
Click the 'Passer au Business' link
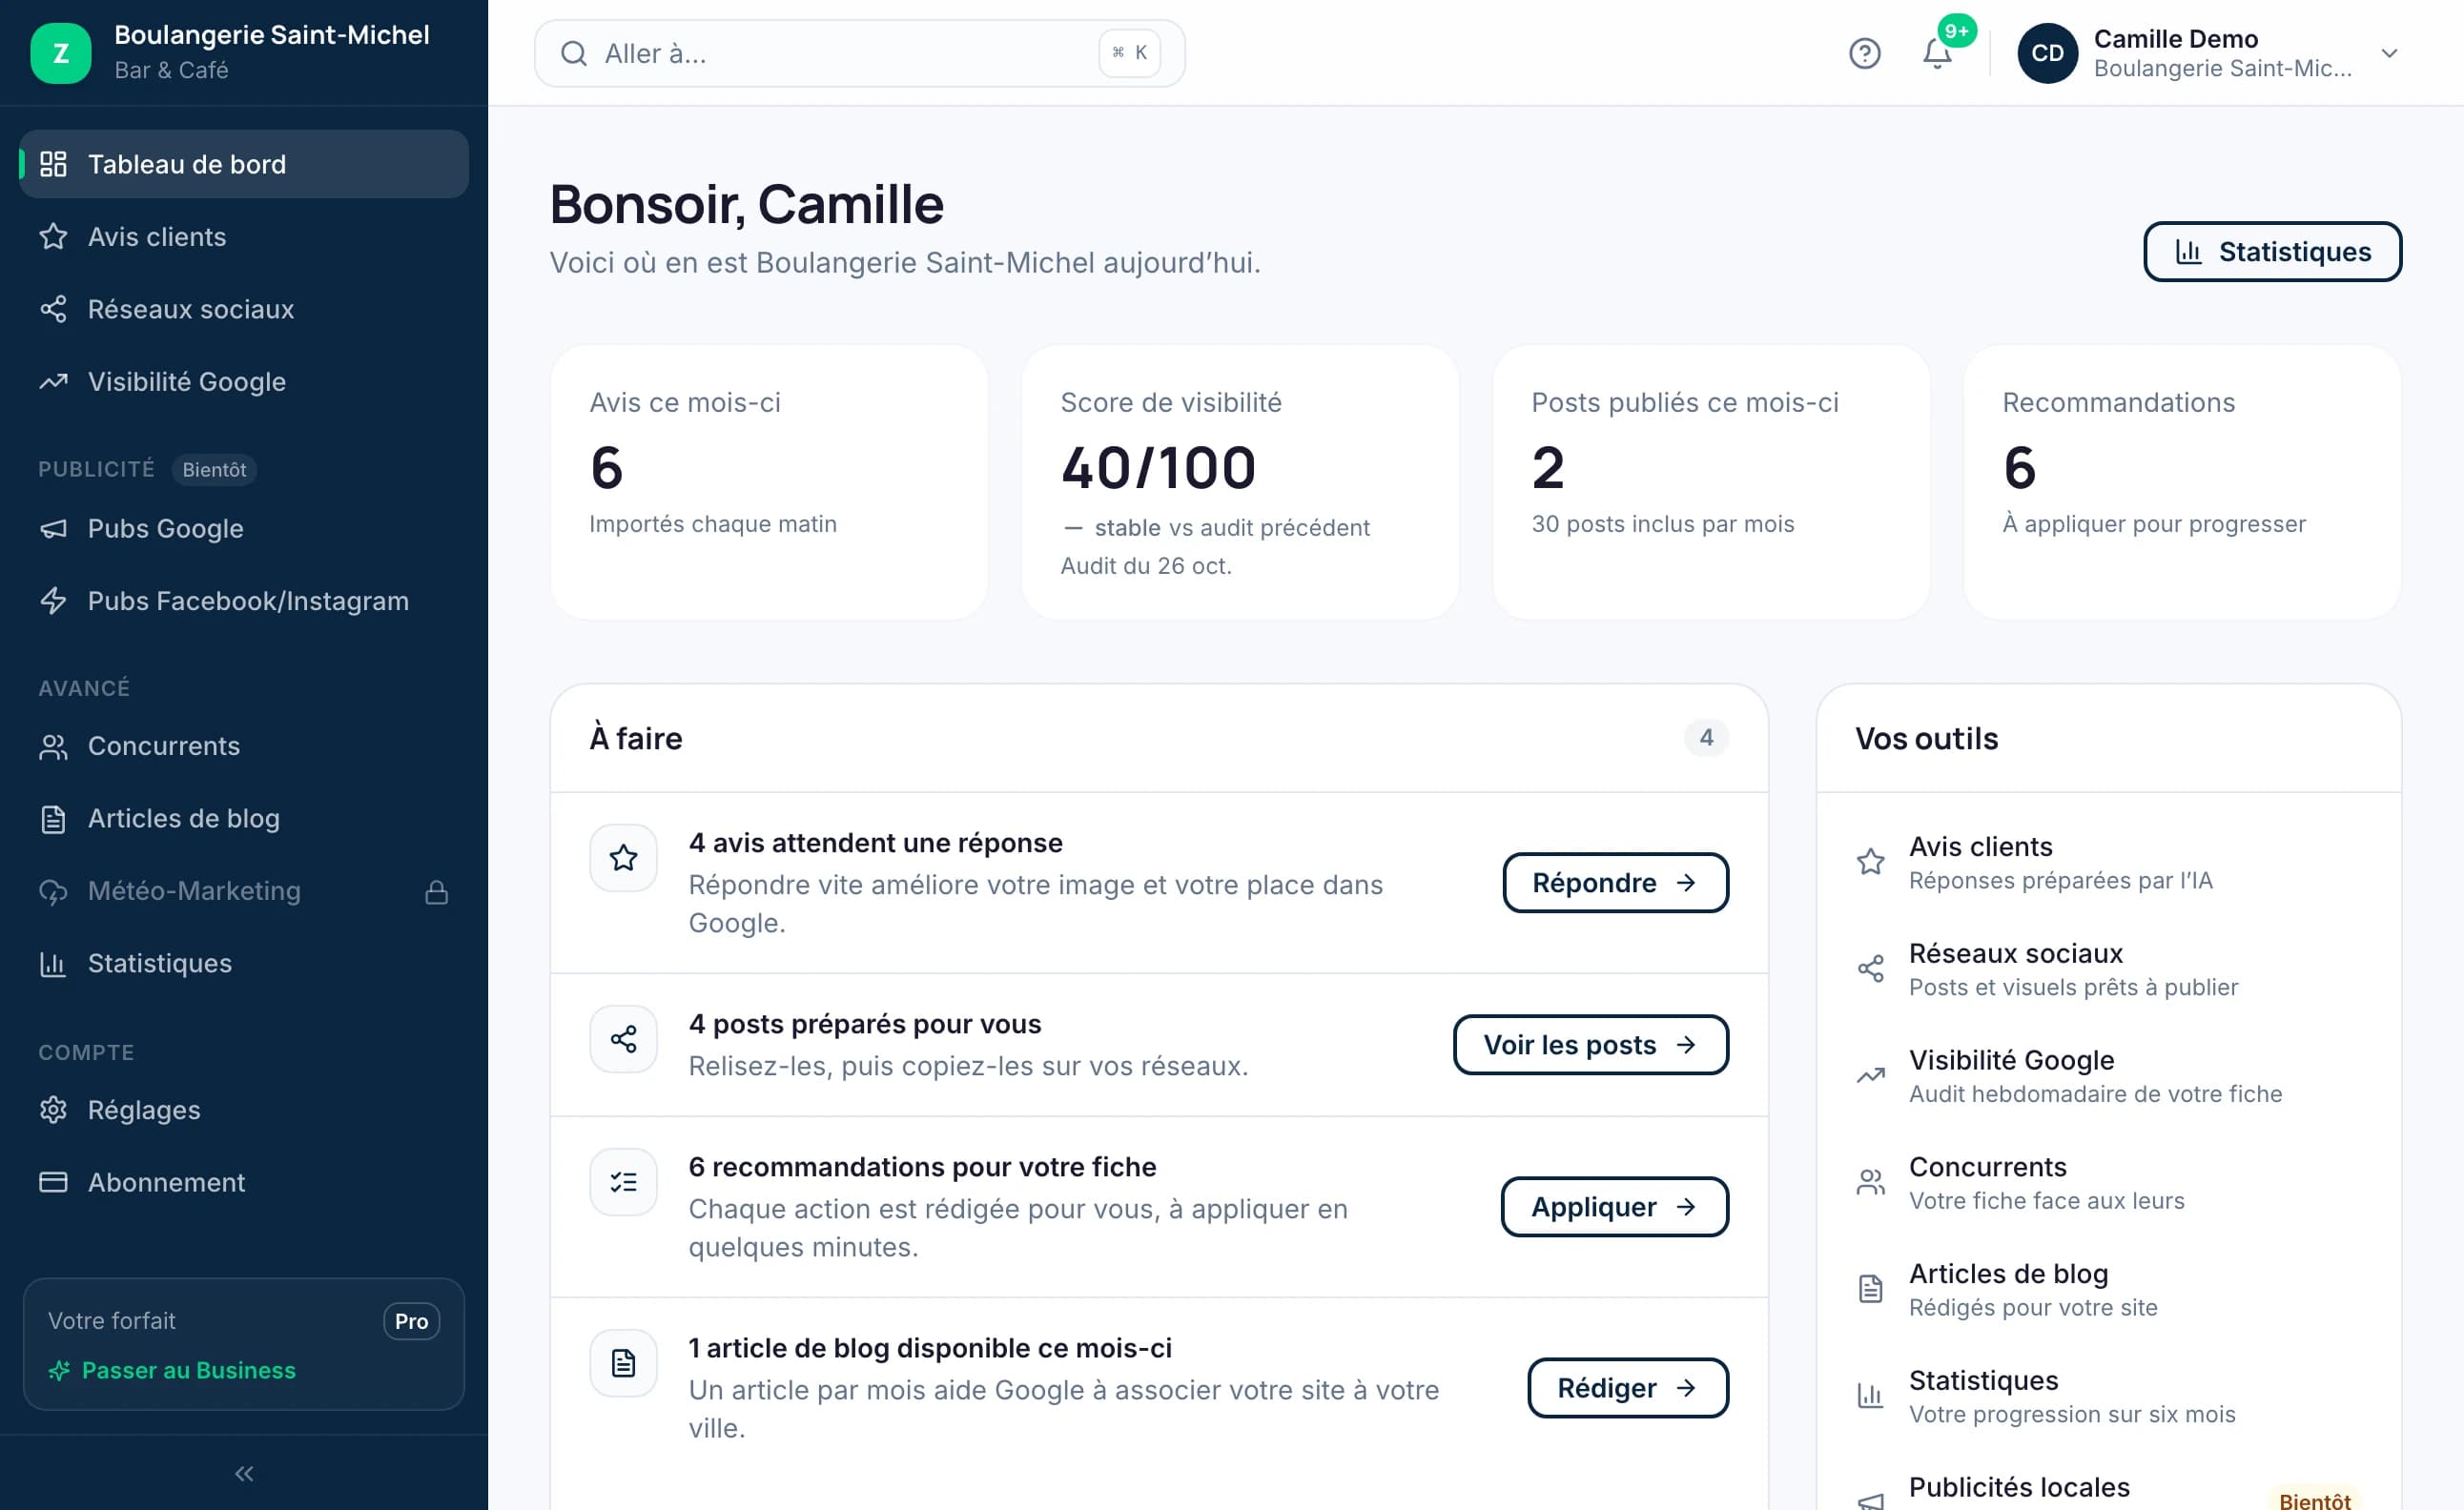pyautogui.click(x=172, y=1370)
